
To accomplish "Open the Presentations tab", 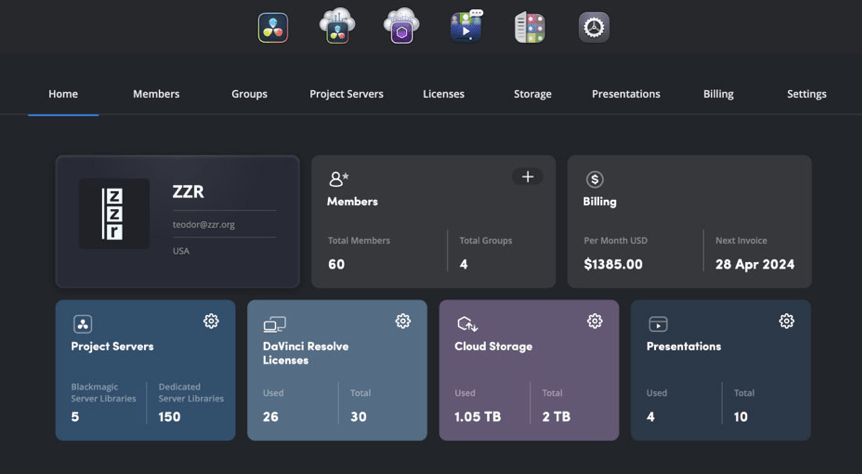I will 626,94.
